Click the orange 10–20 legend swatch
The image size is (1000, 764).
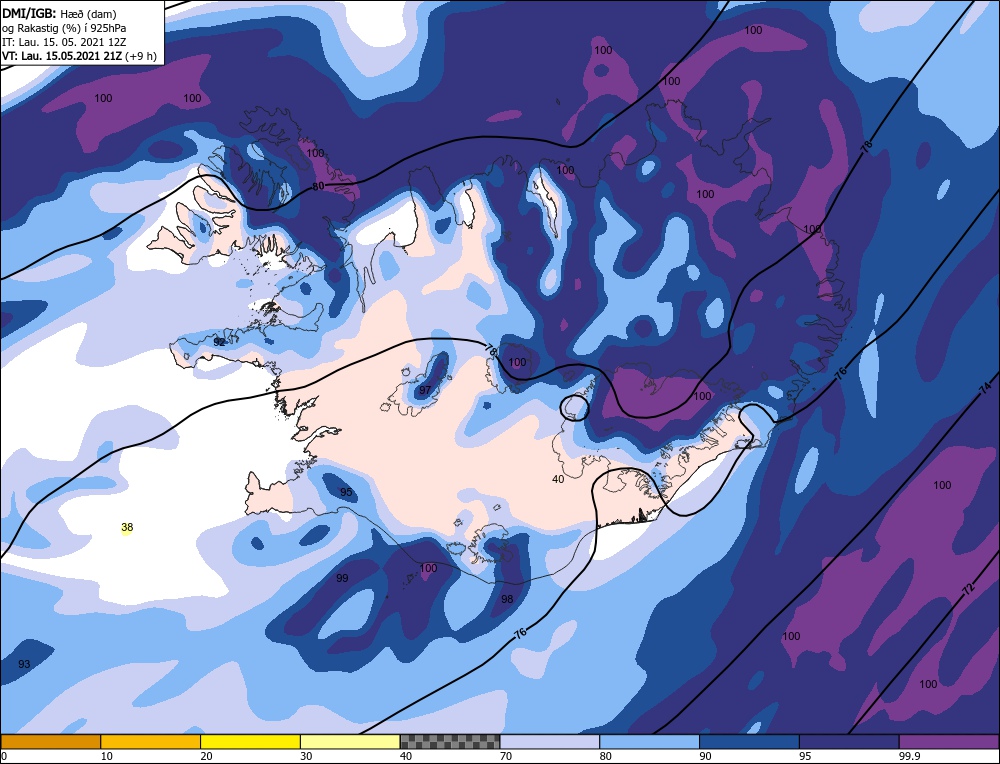(151, 741)
